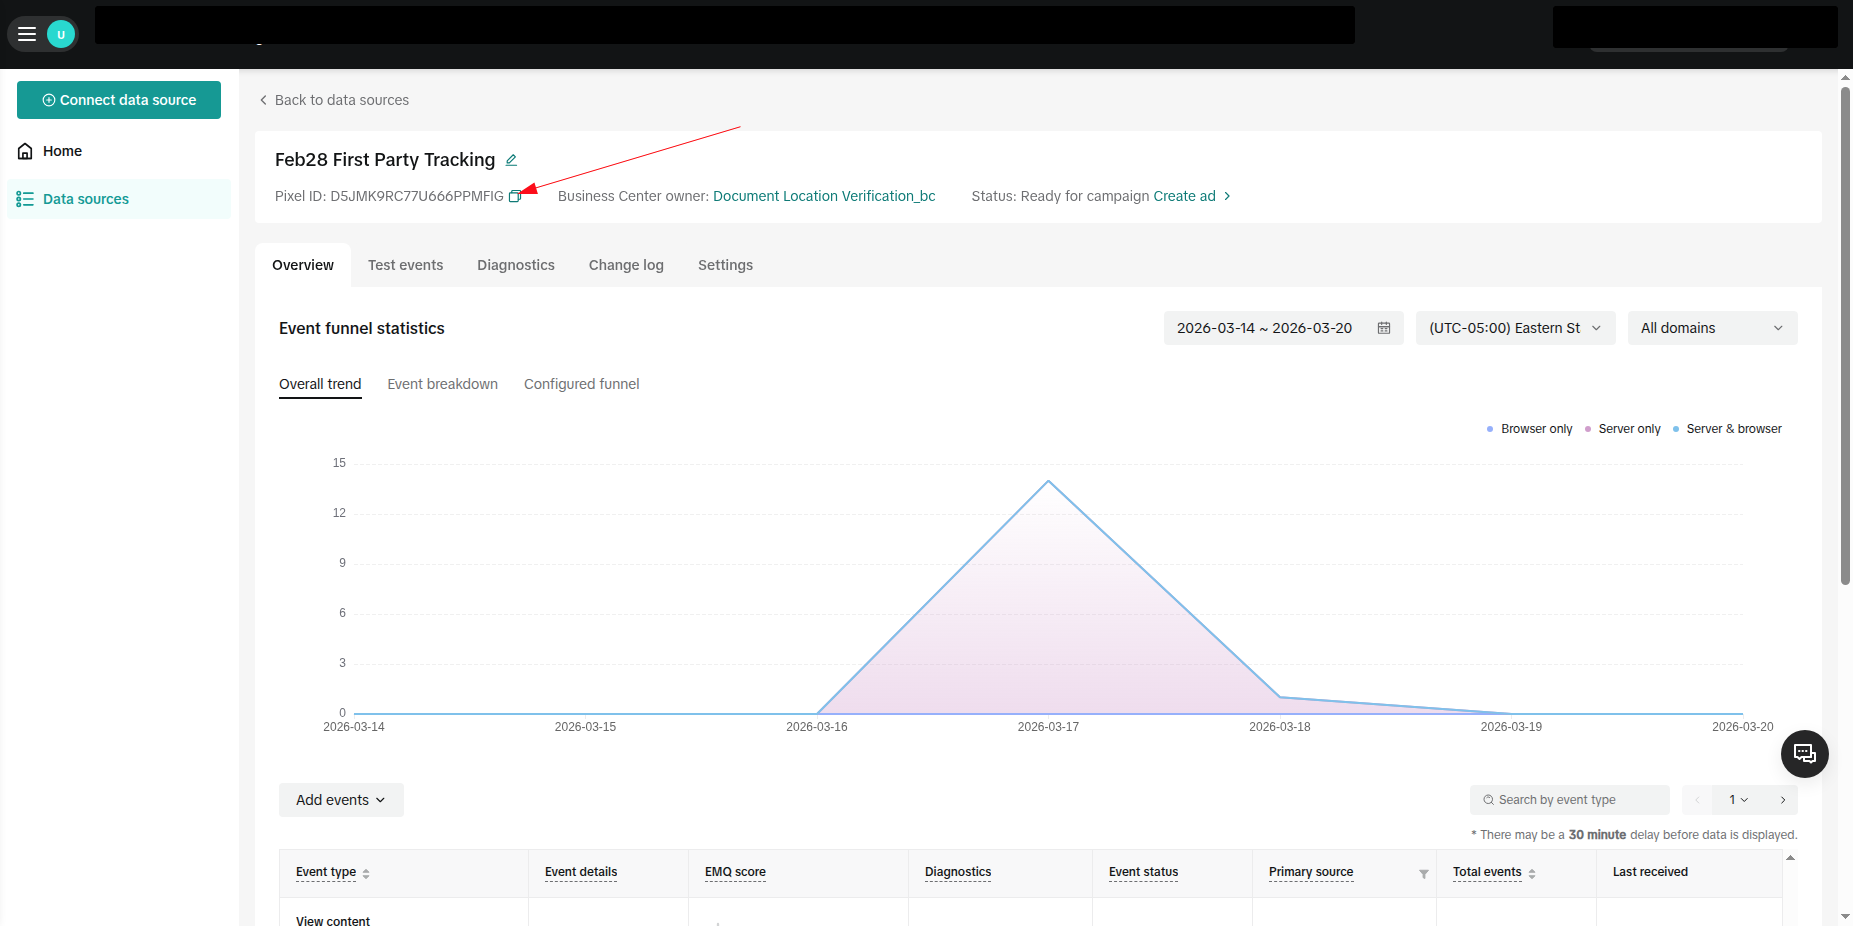
Task: Click the Diagnostics column header in table
Action: tap(958, 872)
